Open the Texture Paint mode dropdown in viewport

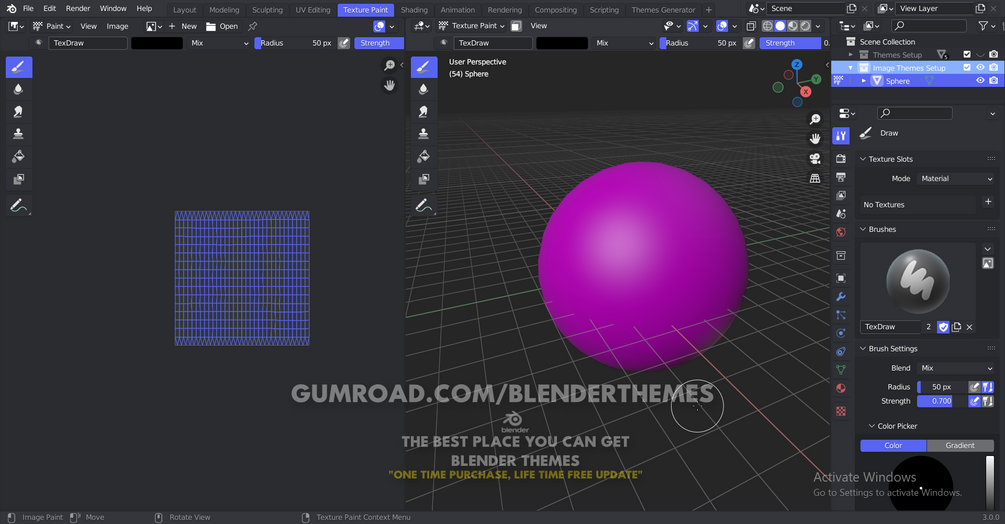(472, 26)
